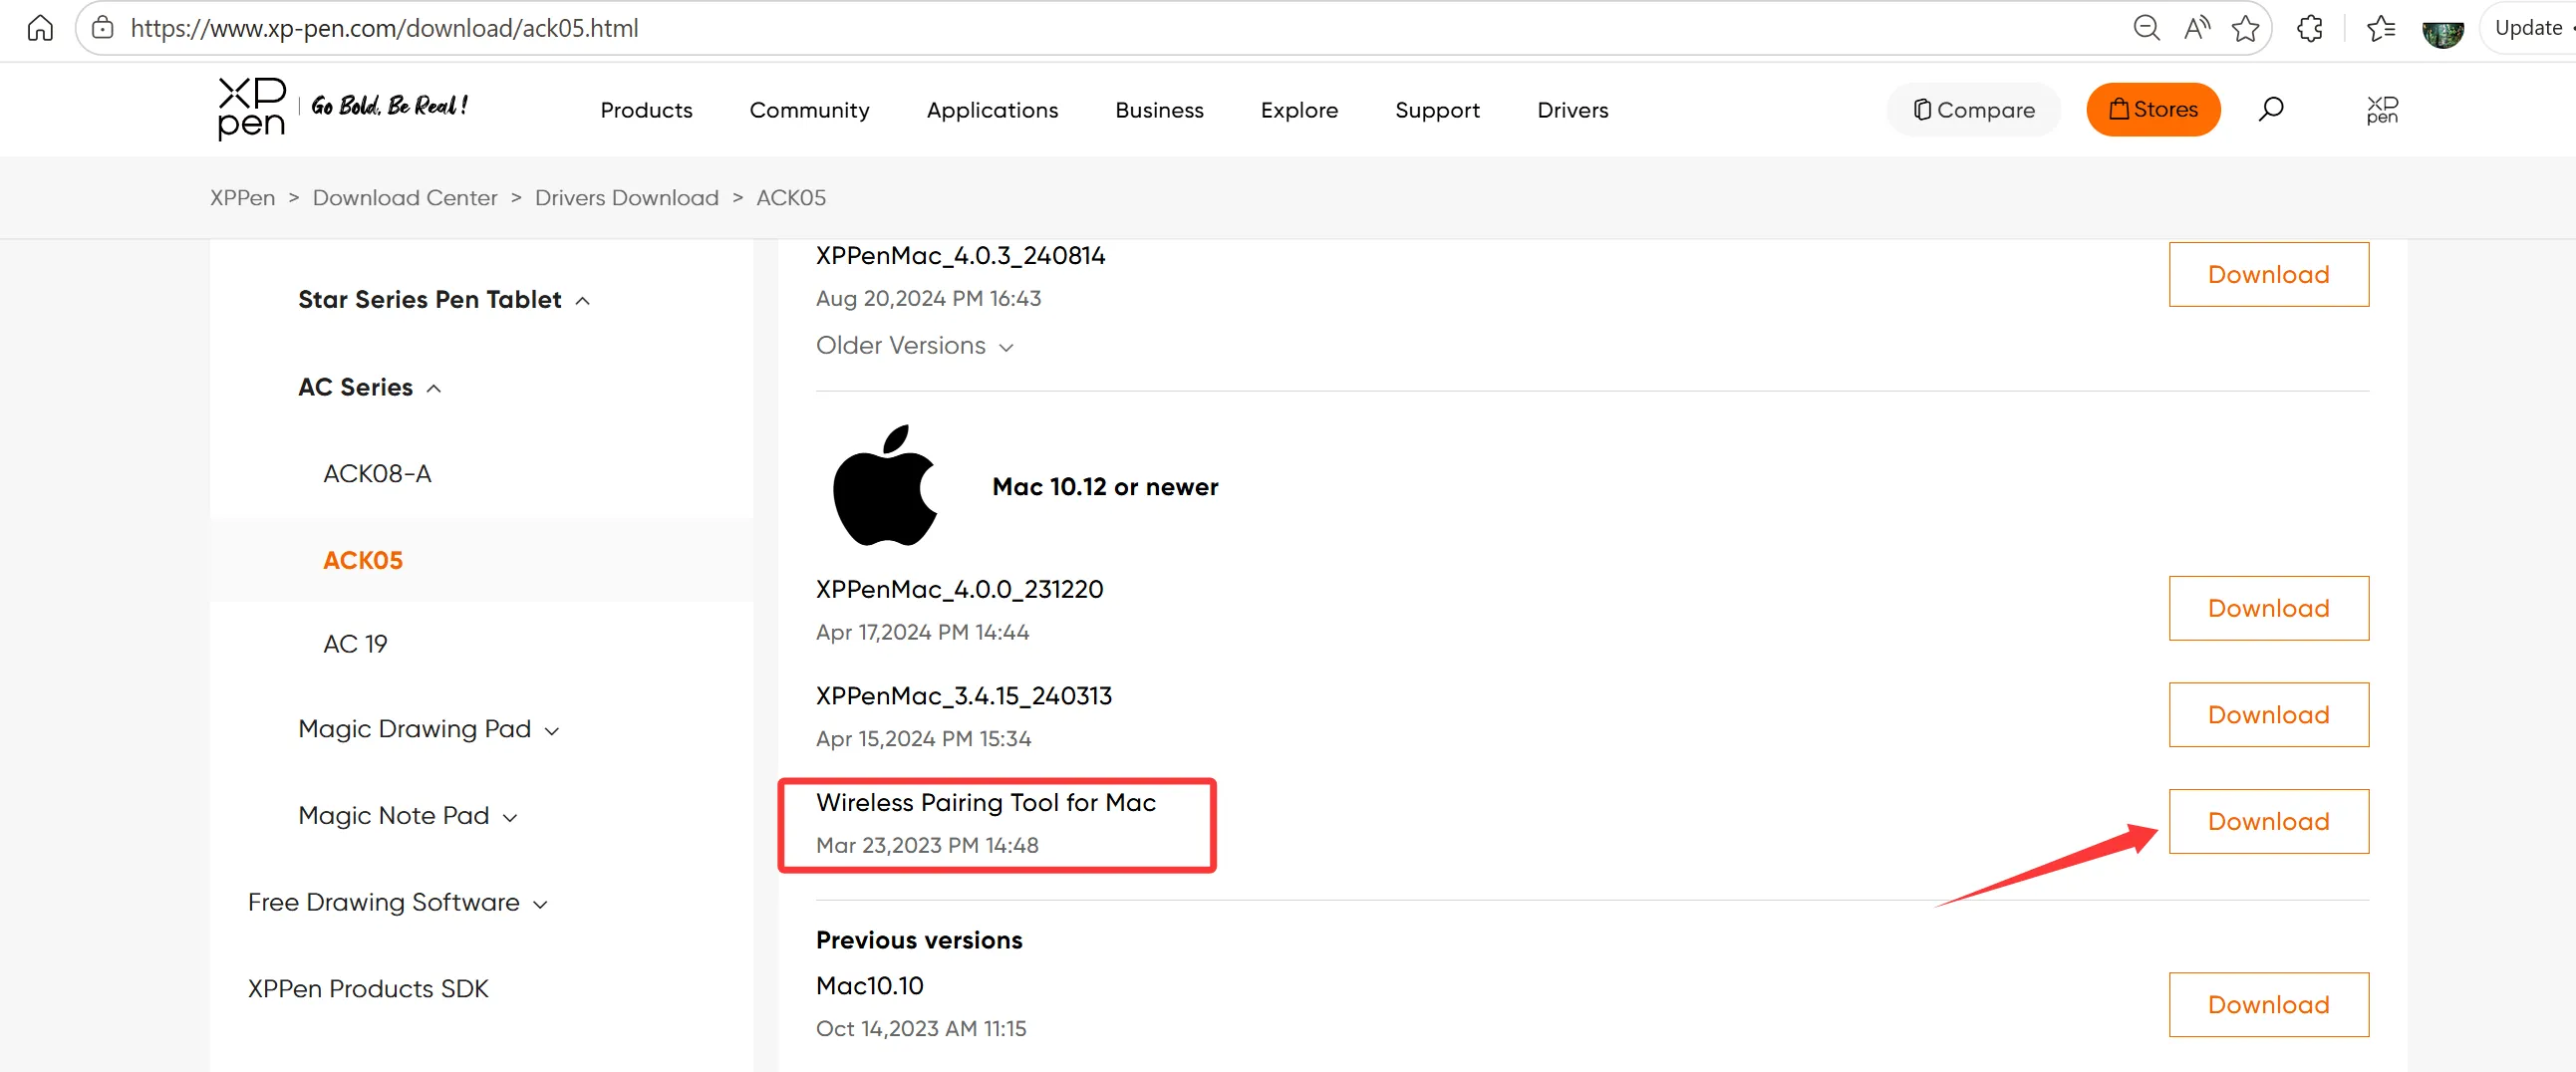Open the orange Stores button
Screen dimensions: 2576x1072
coord(2153,109)
